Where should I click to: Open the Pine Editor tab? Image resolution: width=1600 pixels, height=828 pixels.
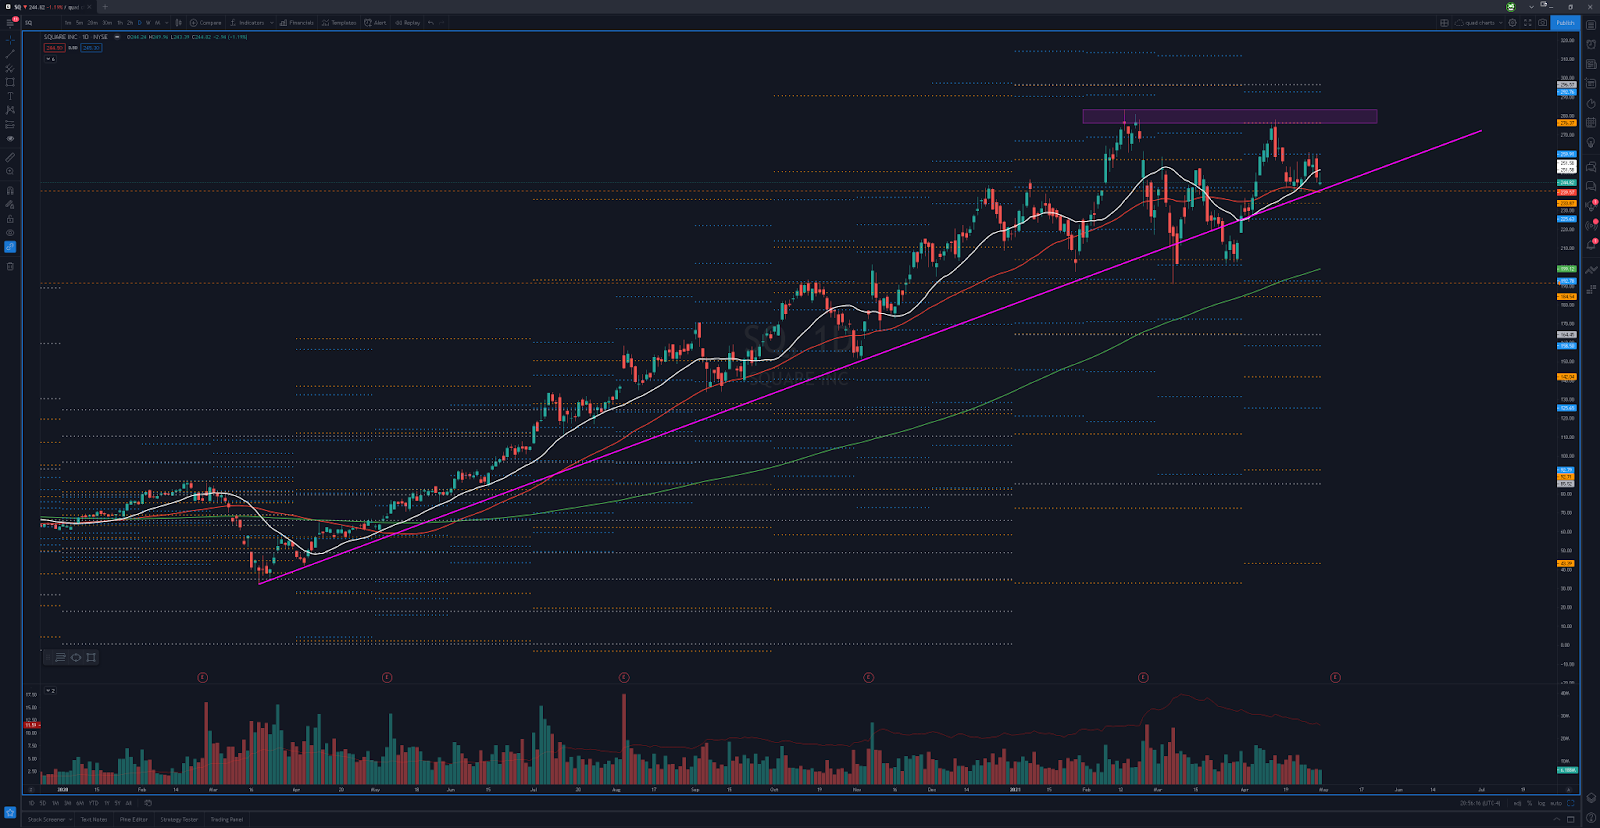[x=134, y=820]
